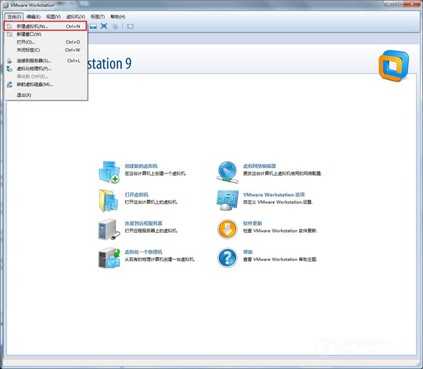The image size is (423, 369).
Task: Click description under Create New Virtual Machine
Action: 155,173
